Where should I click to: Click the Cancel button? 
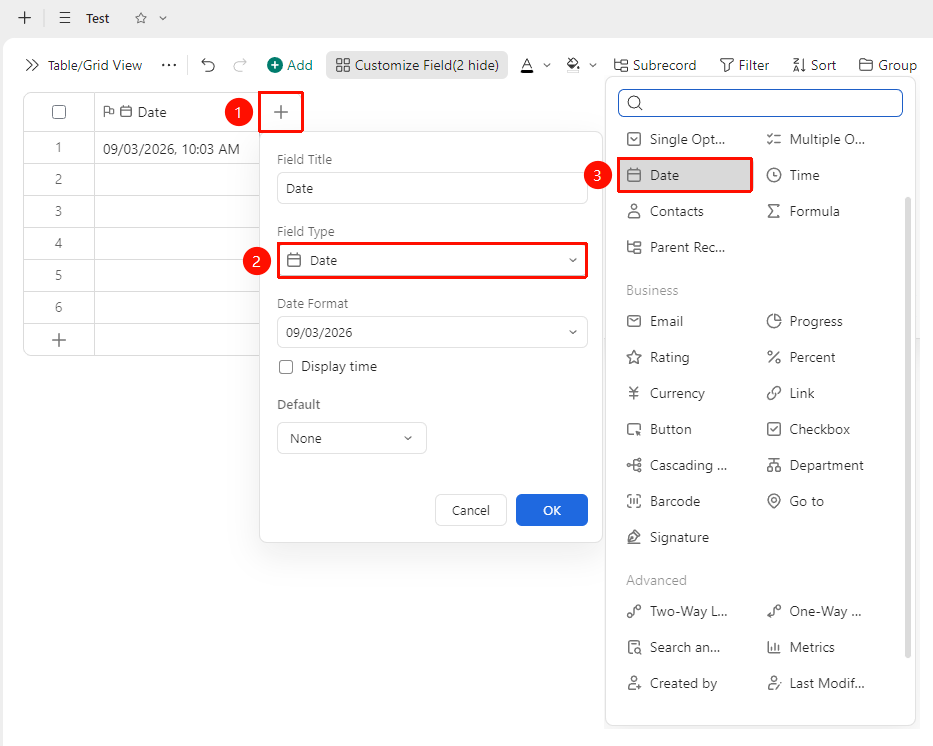click(x=471, y=510)
